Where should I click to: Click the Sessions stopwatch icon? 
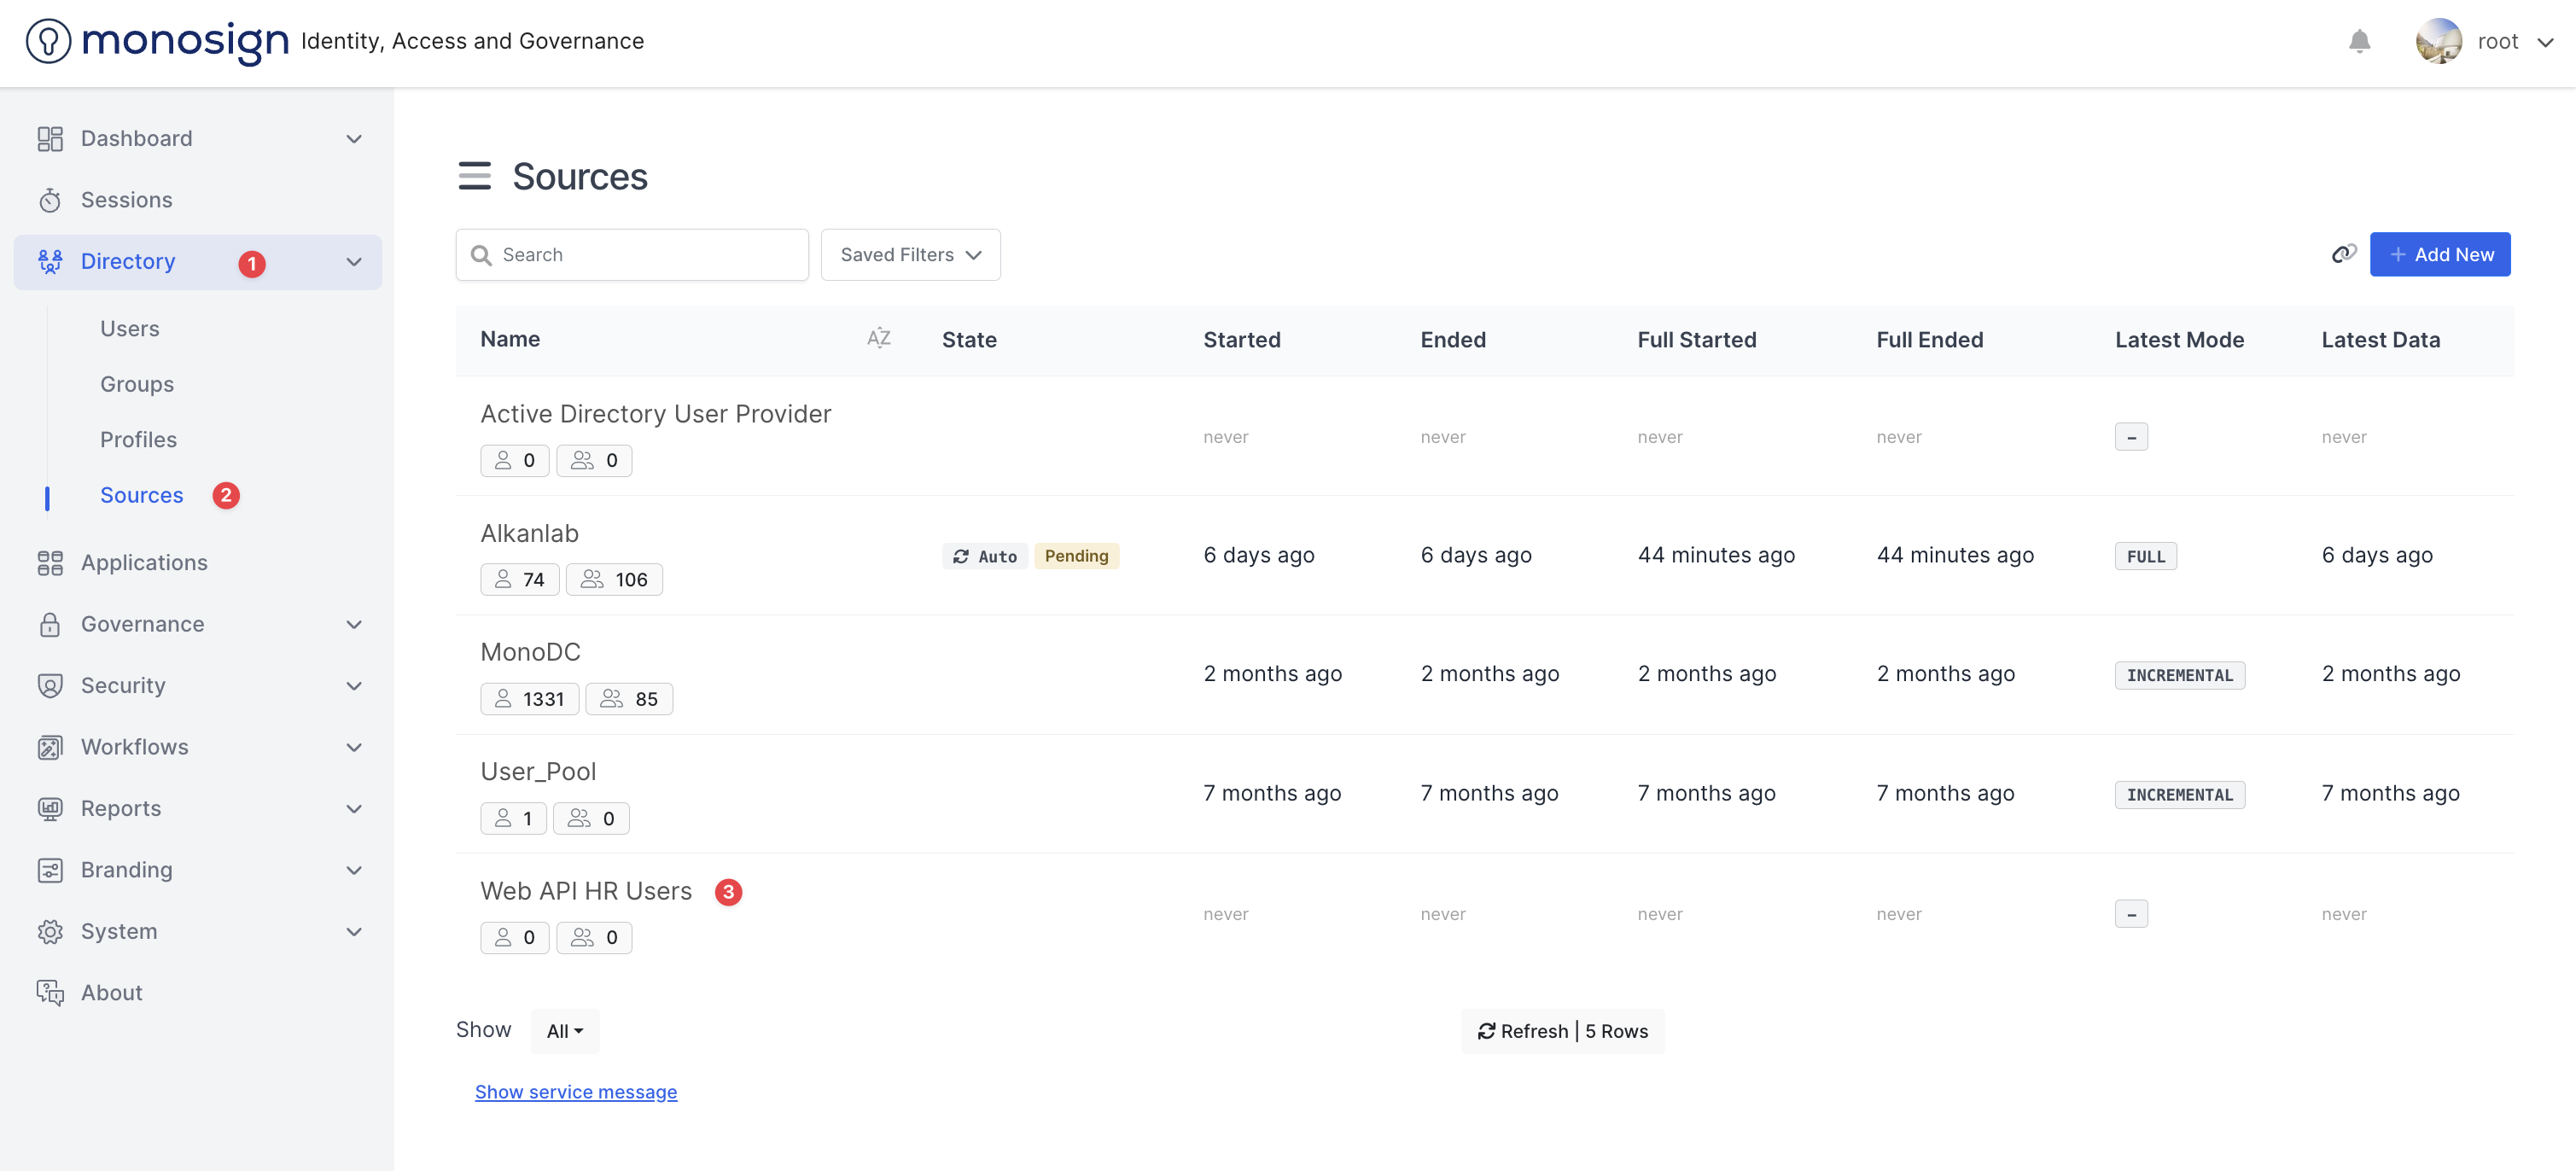(50, 200)
